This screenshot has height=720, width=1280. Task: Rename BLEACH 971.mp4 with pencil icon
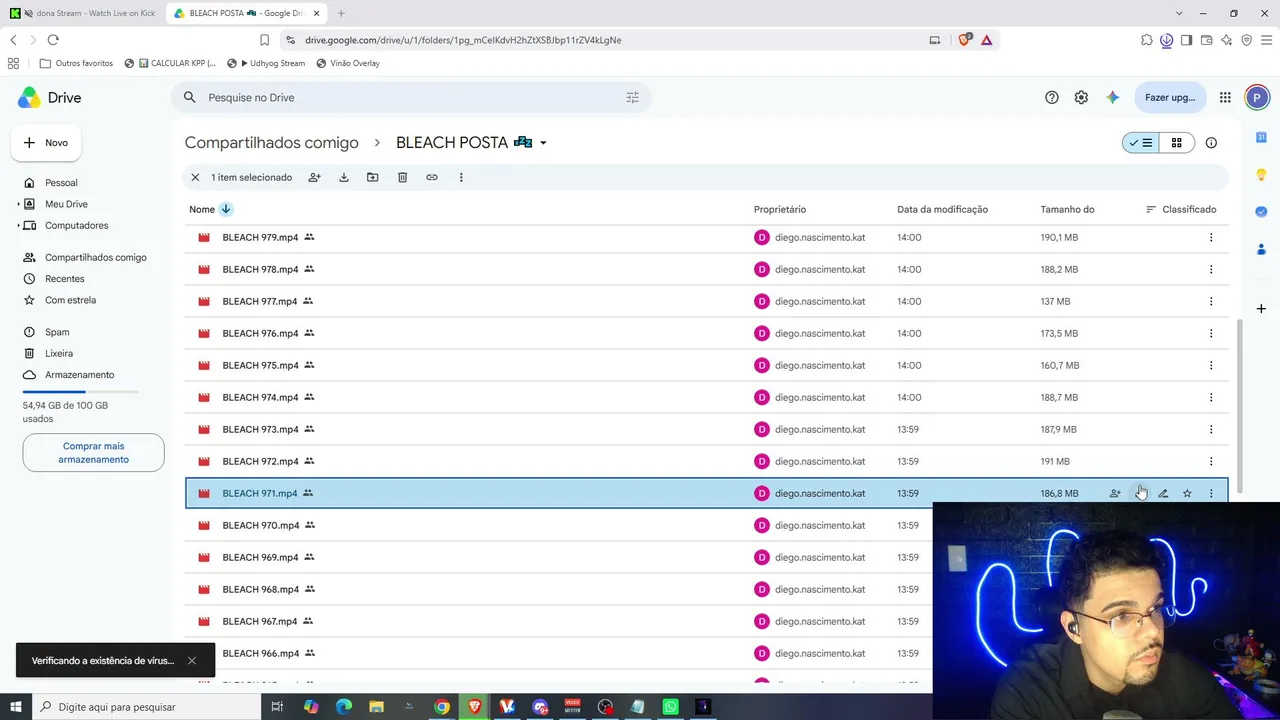(1163, 493)
